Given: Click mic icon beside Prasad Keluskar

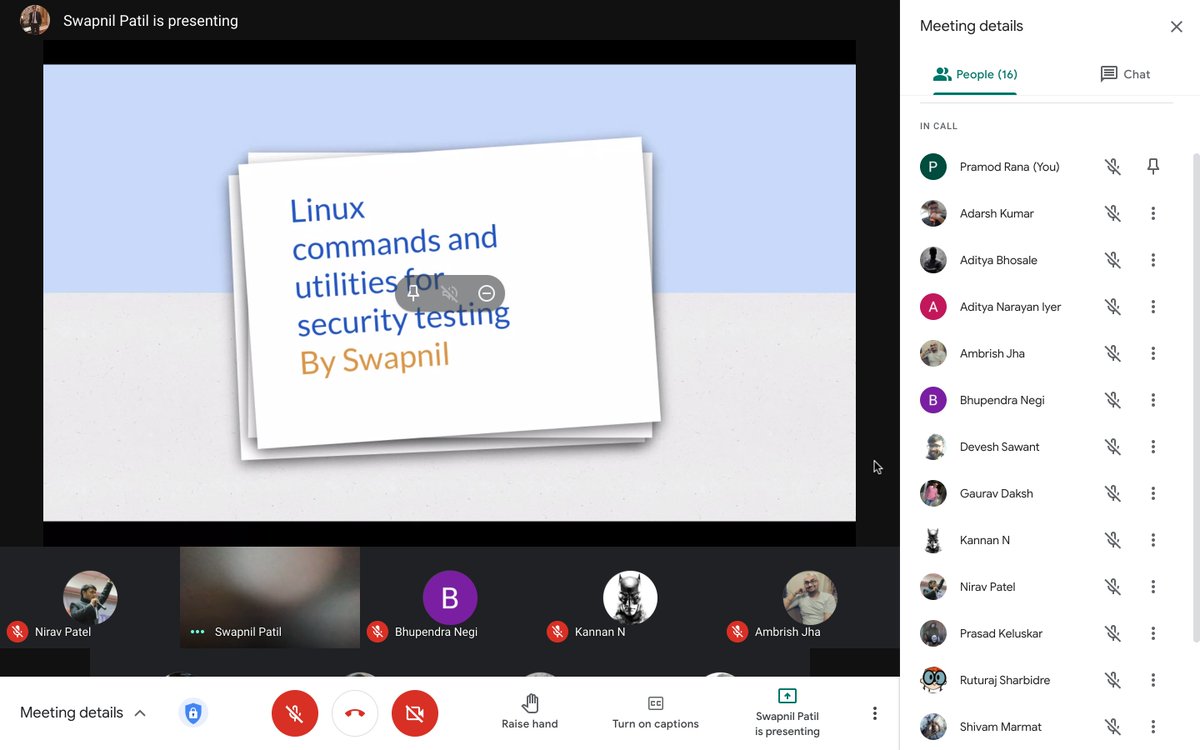Looking at the screenshot, I should coord(1112,633).
